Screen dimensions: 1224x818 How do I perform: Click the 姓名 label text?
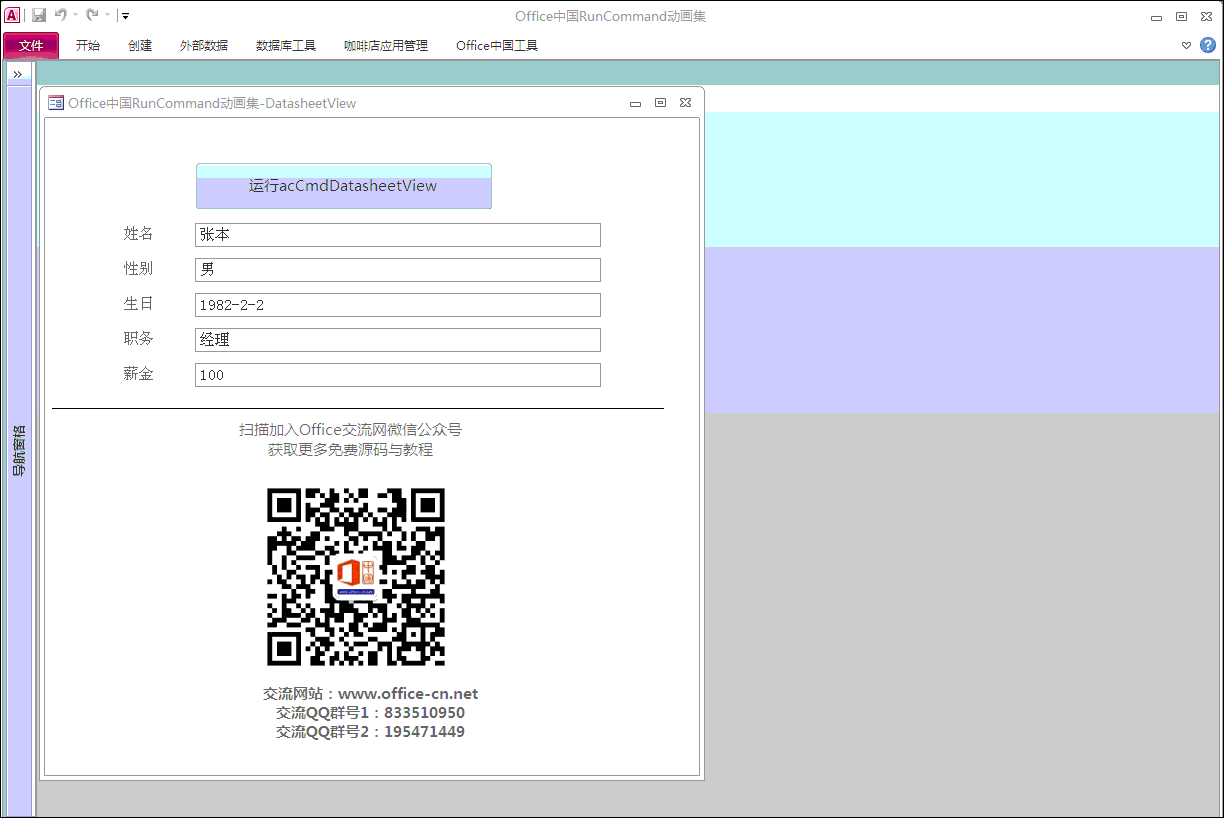point(139,234)
